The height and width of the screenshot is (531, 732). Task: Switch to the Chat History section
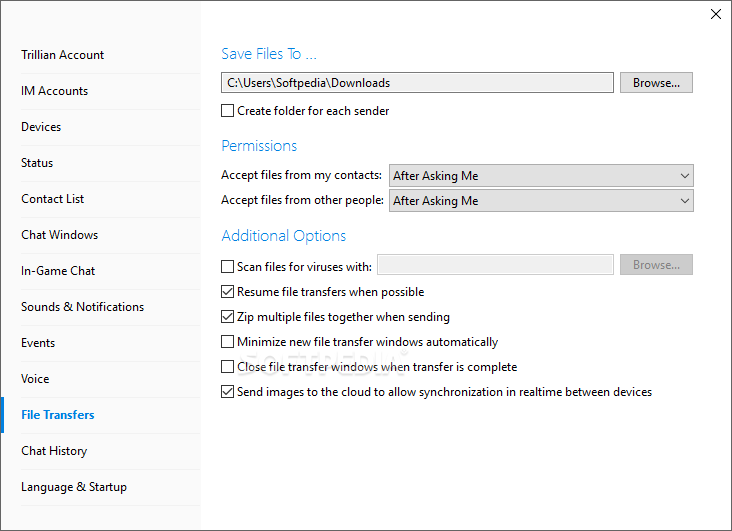[x=54, y=451]
